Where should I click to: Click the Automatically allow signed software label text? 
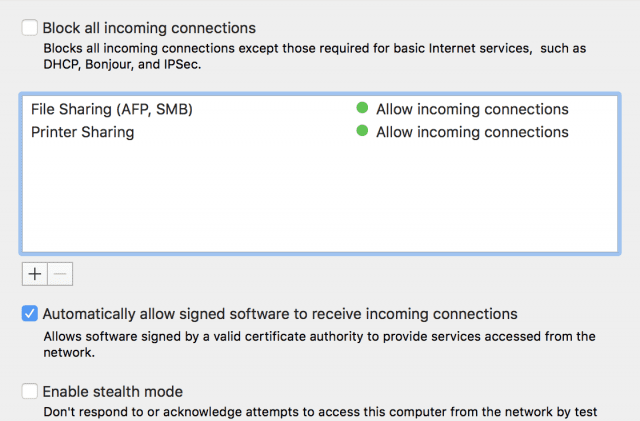tap(280, 313)
